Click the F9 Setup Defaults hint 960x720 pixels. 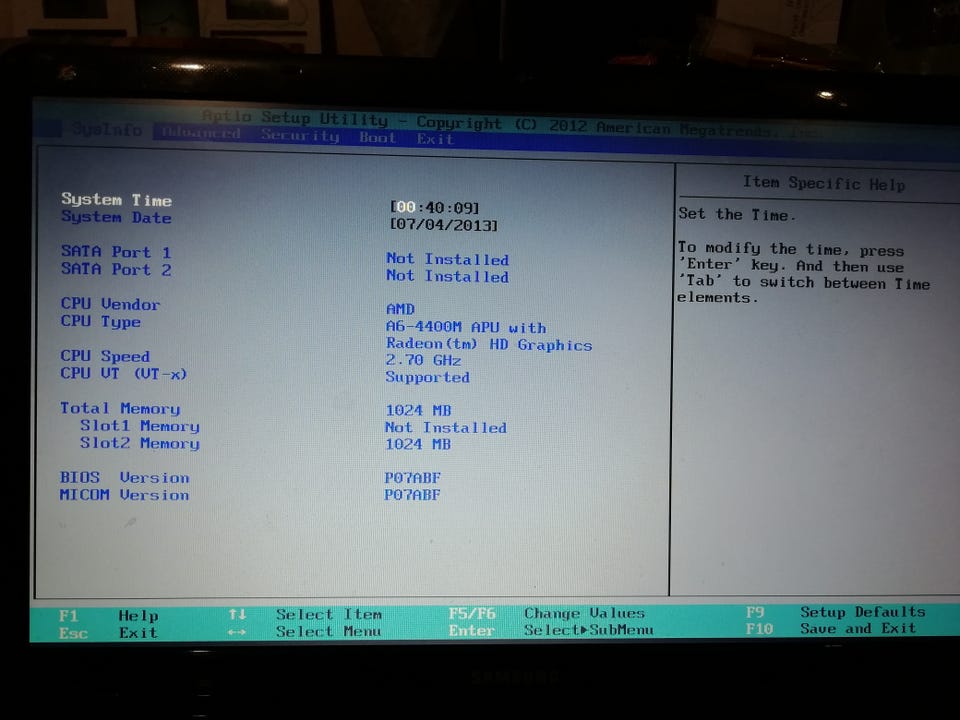click(x=835, y=612)
